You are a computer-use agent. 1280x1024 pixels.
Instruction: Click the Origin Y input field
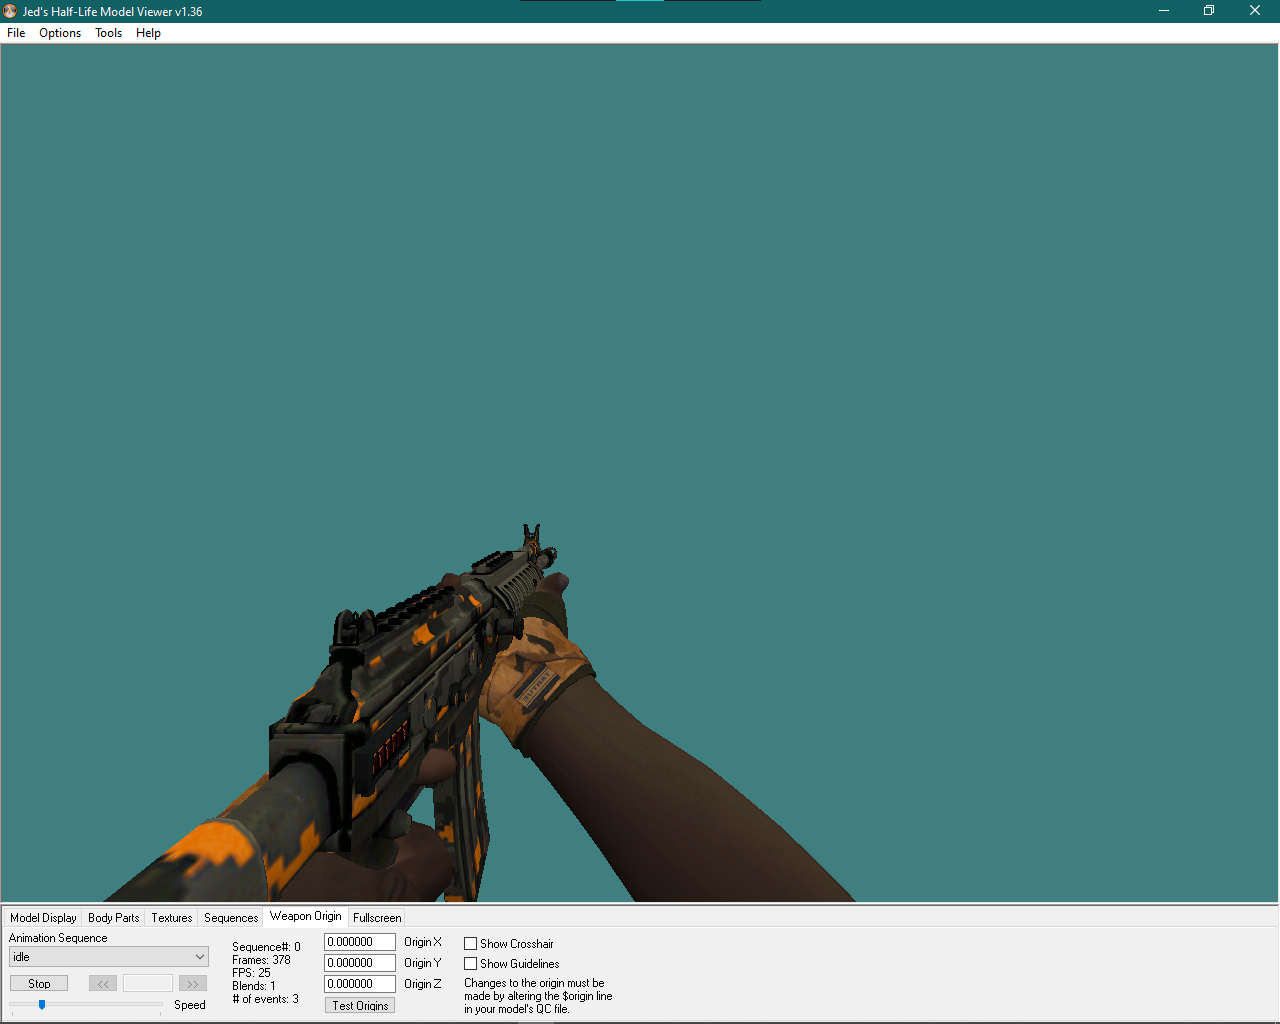click(360, 963)
